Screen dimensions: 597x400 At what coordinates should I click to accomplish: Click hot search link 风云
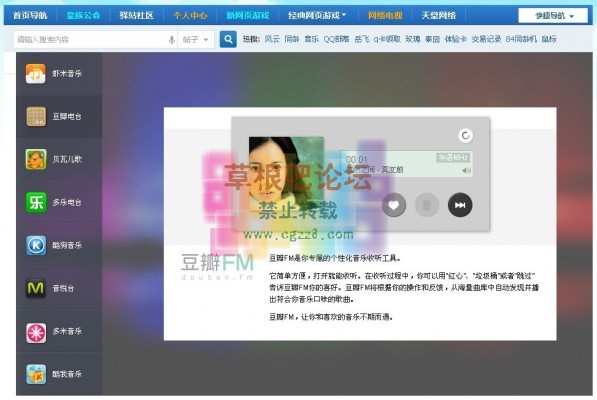(x=272, y=39)
